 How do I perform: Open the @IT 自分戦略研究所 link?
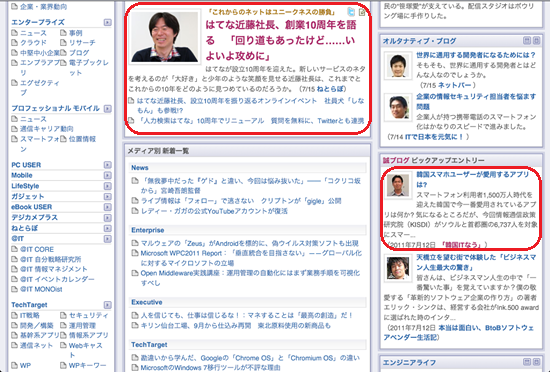click(51, 259)
